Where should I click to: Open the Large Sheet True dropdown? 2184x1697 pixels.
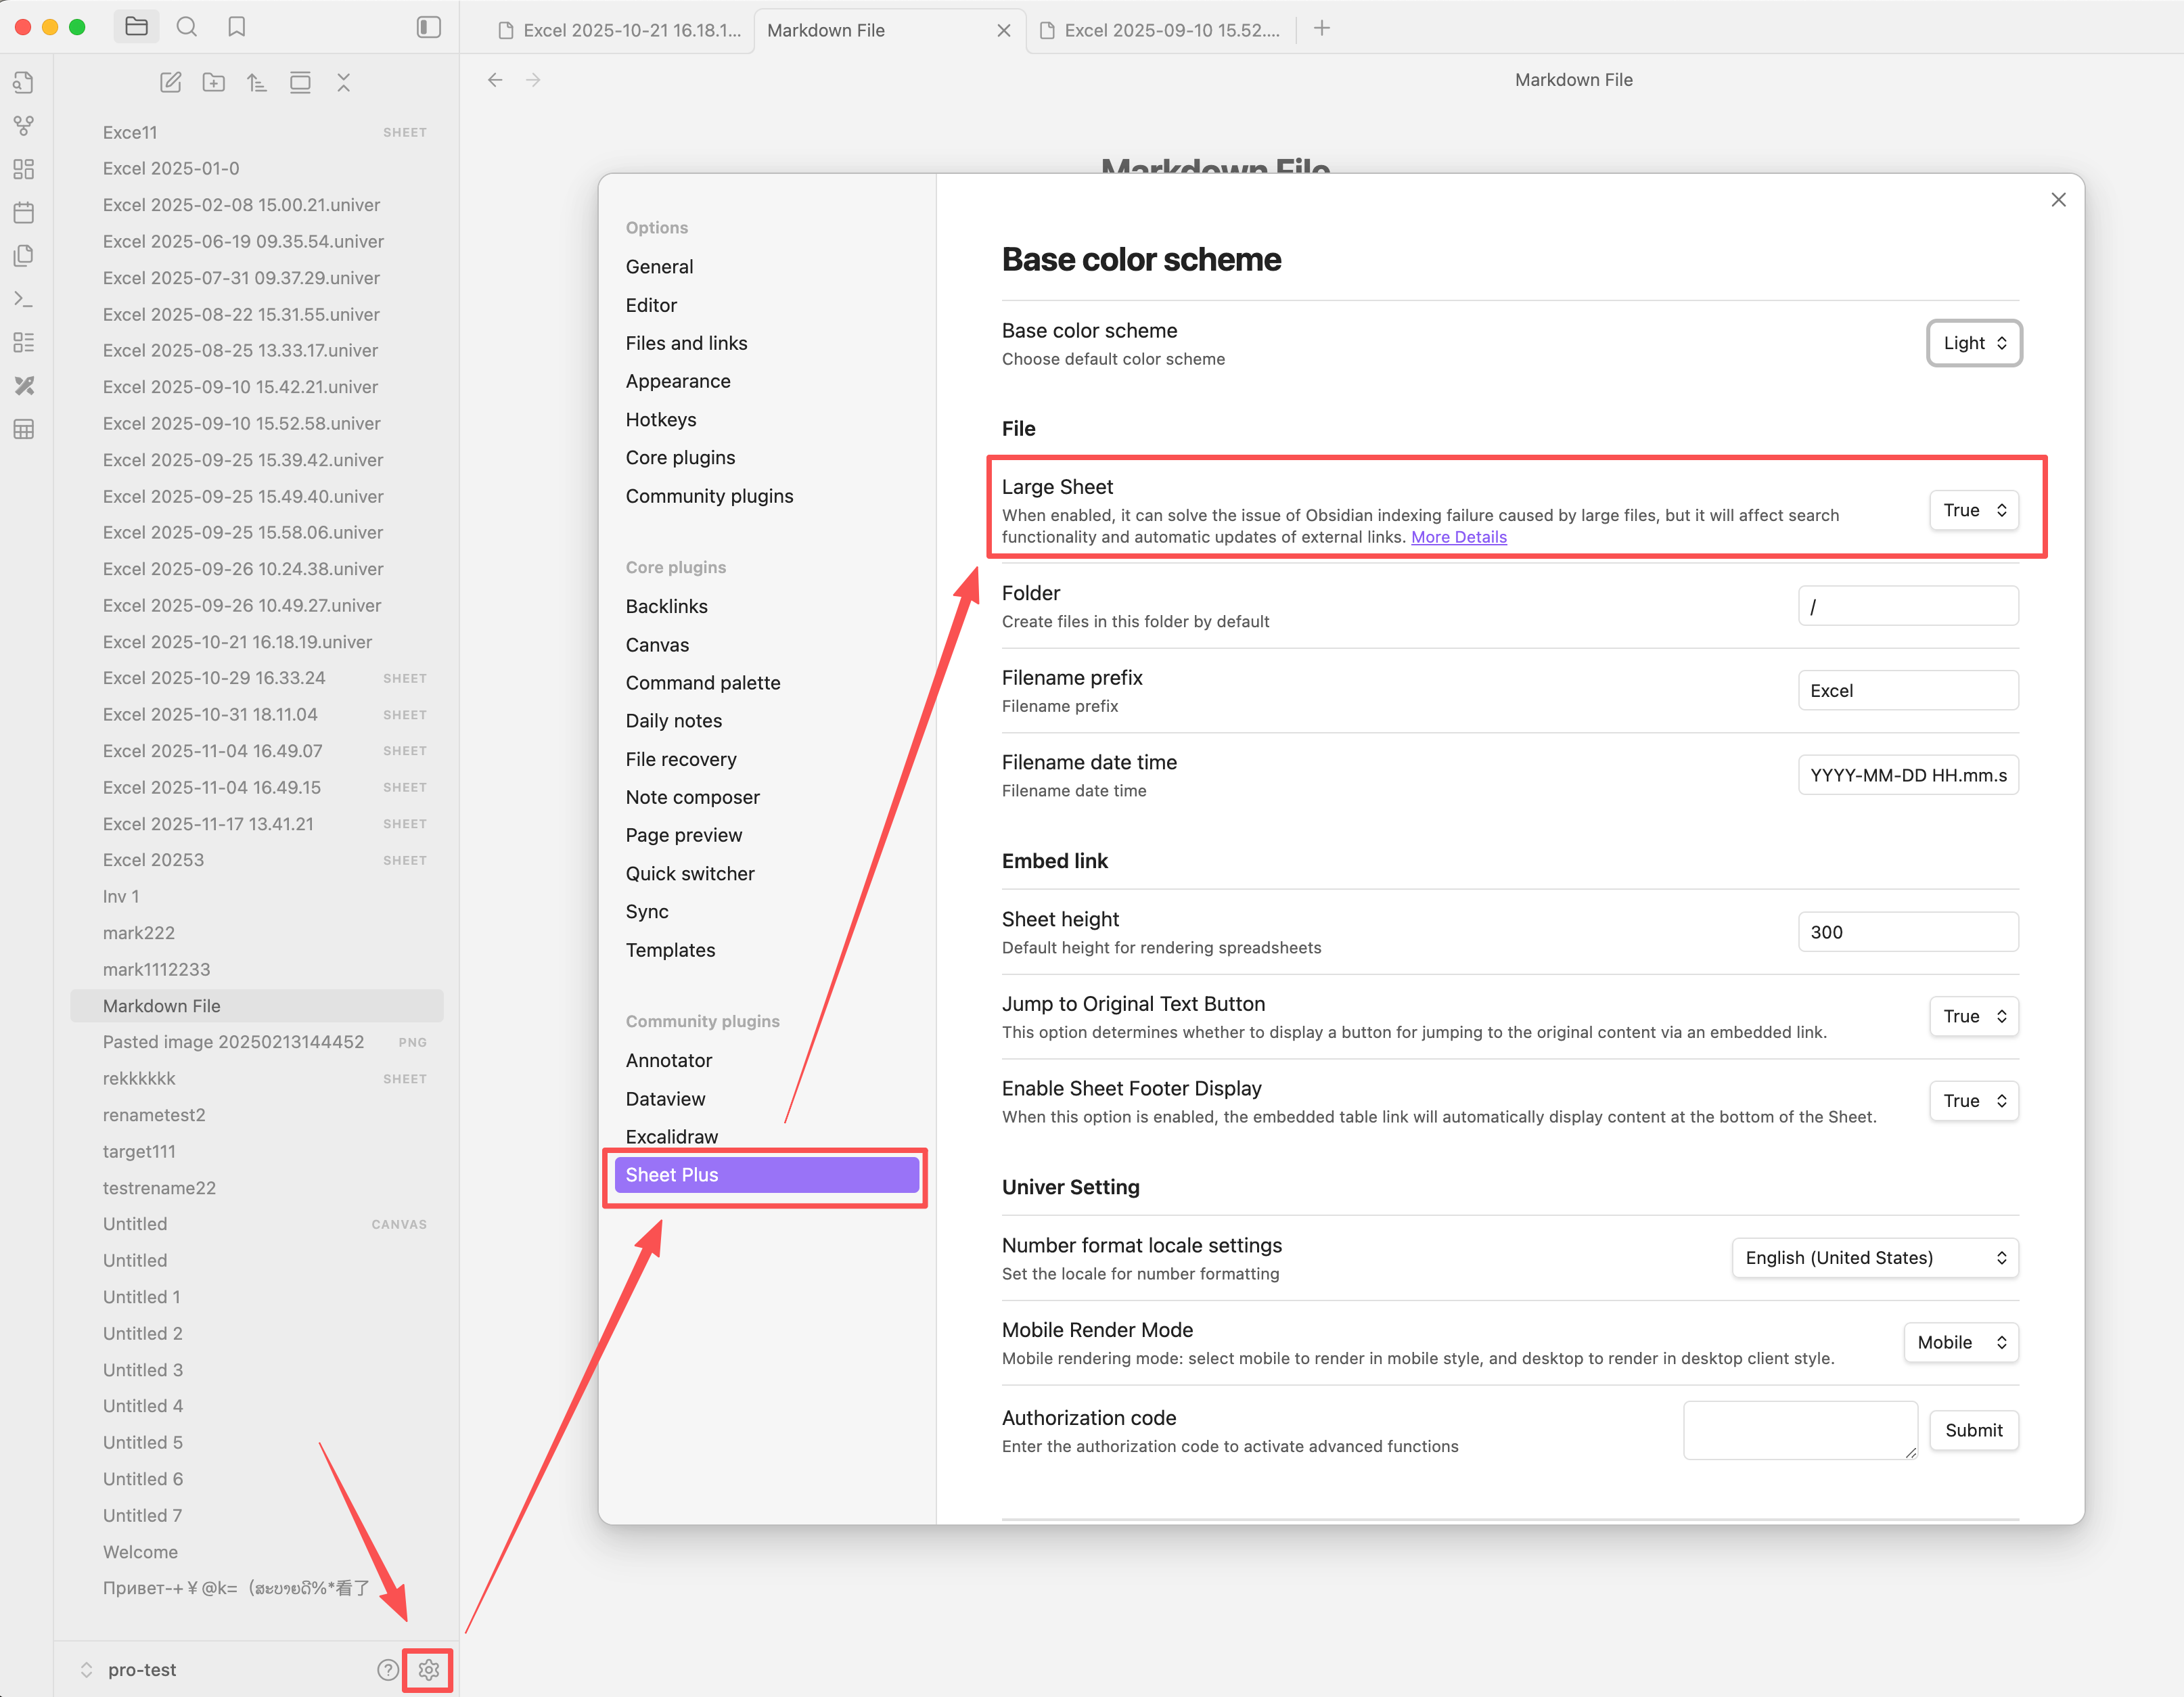[1973, 510]
